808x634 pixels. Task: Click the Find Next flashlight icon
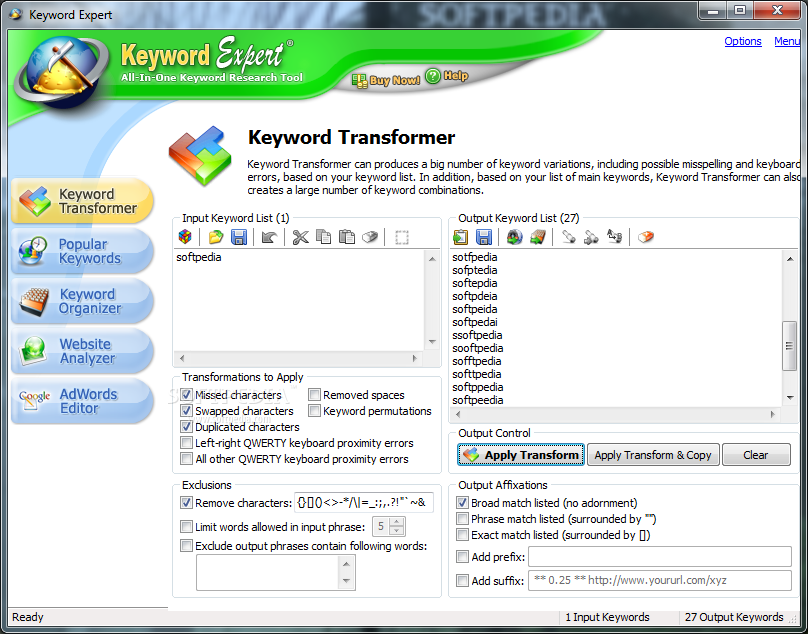coord(592,237)
